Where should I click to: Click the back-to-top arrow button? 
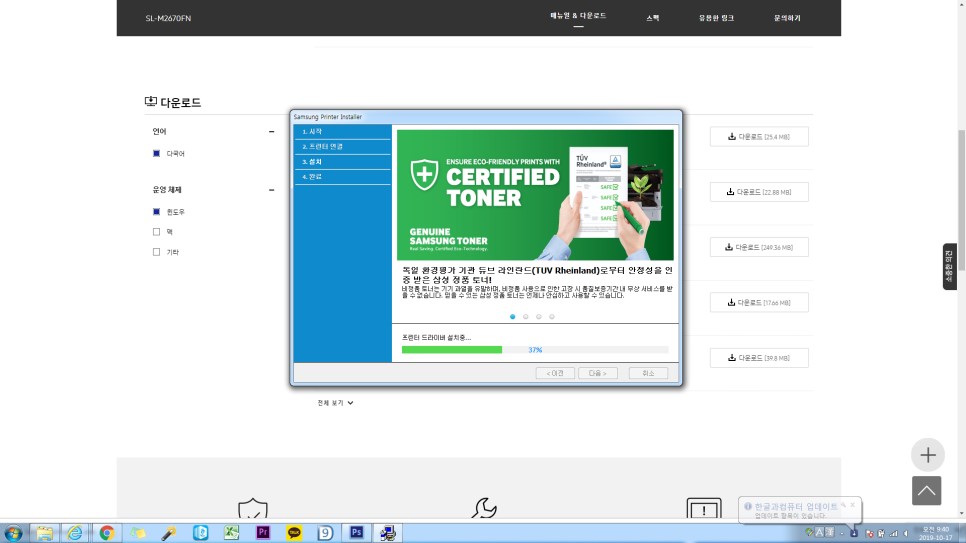[x=927, y=491]
